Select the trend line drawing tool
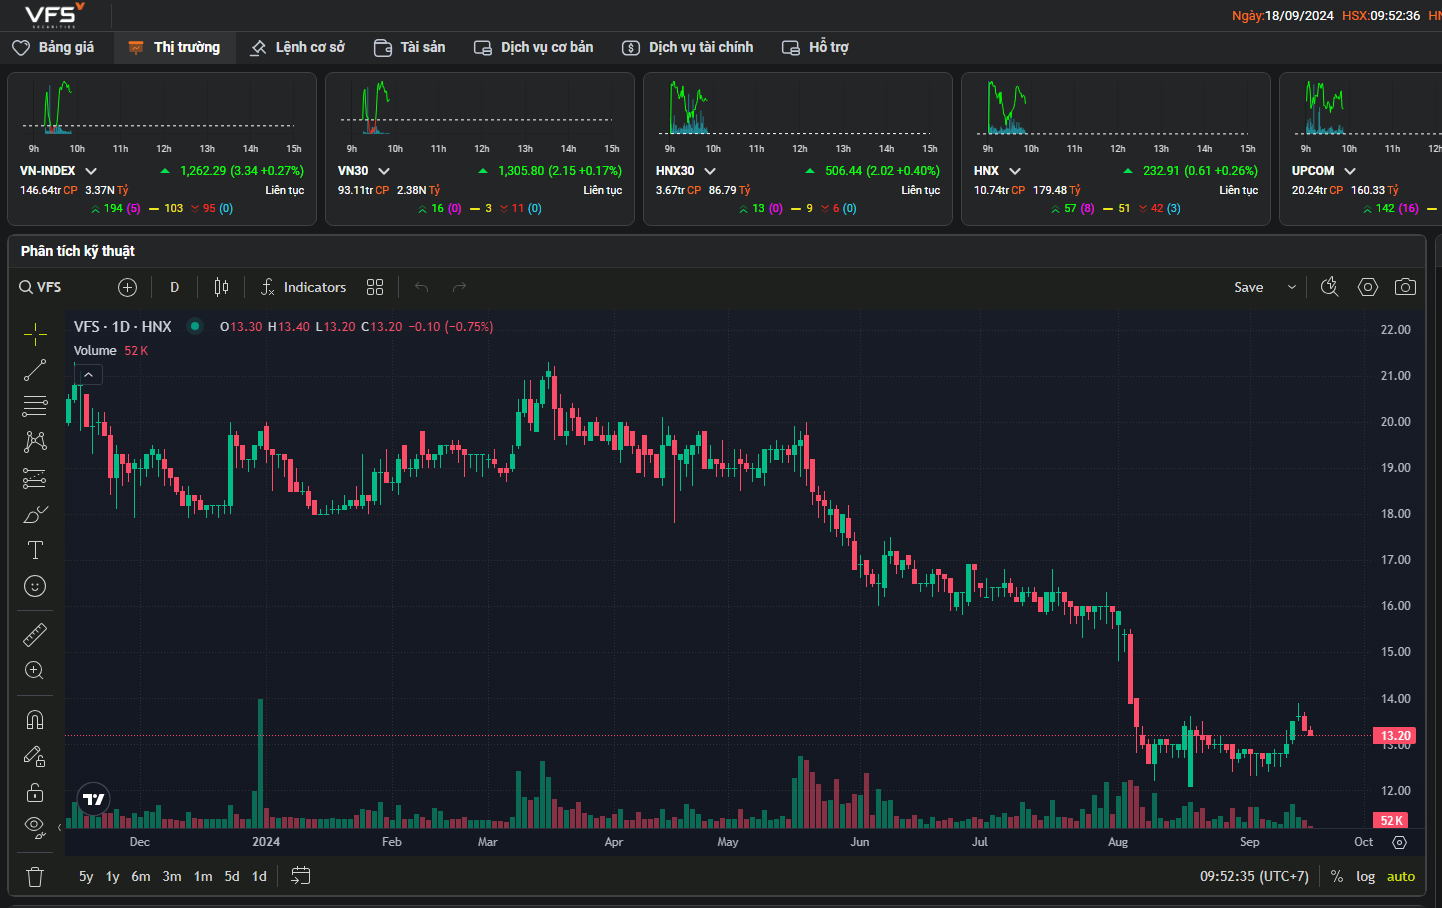Viewport: 1442px width, 908px height. [x=35, y=370]
